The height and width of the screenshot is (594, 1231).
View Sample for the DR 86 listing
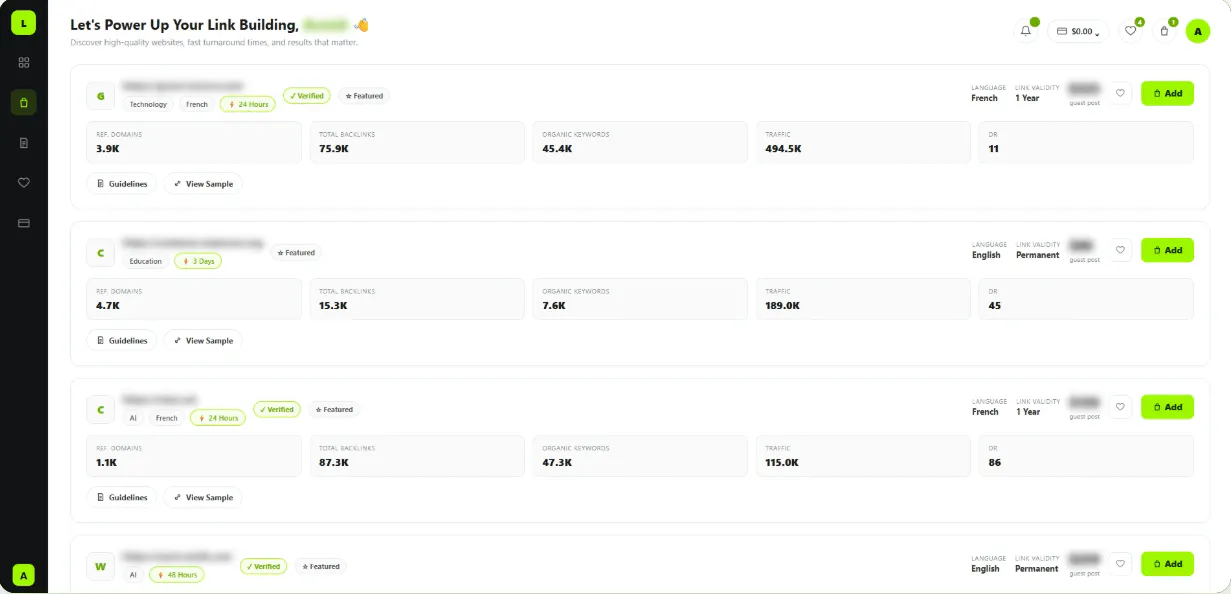pyautogui.click(x=203, y=497)
